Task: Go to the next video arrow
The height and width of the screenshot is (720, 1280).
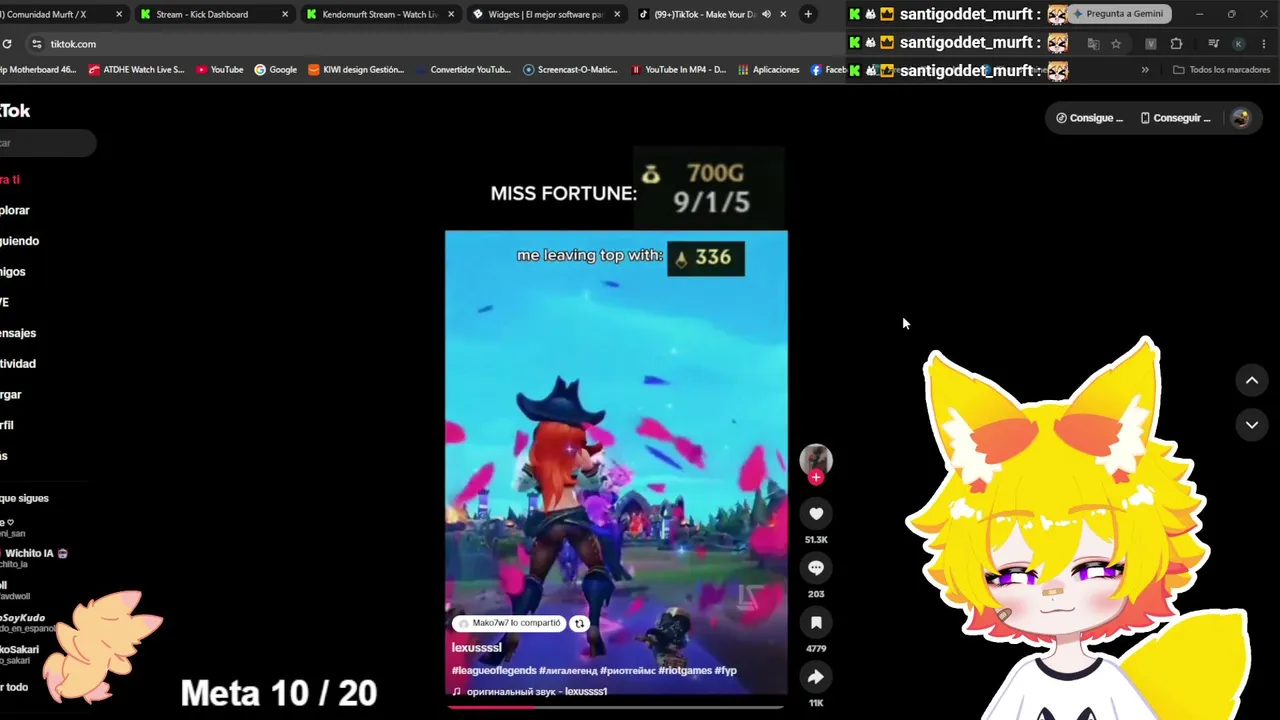Action: [1251, 425]
